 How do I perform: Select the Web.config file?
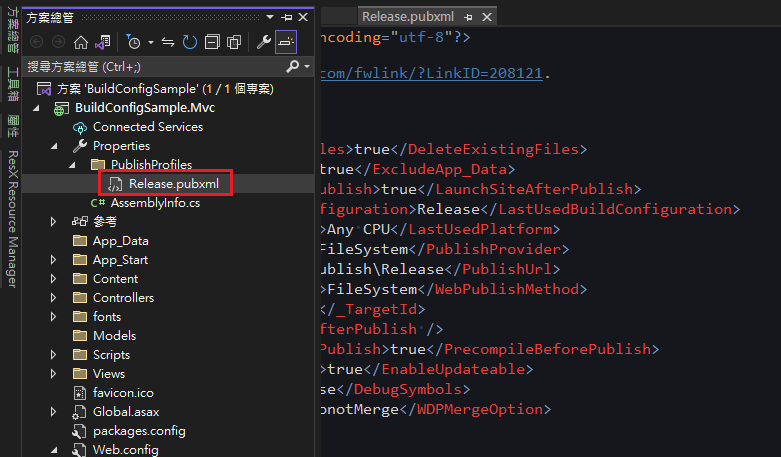[x=126, y=450]
